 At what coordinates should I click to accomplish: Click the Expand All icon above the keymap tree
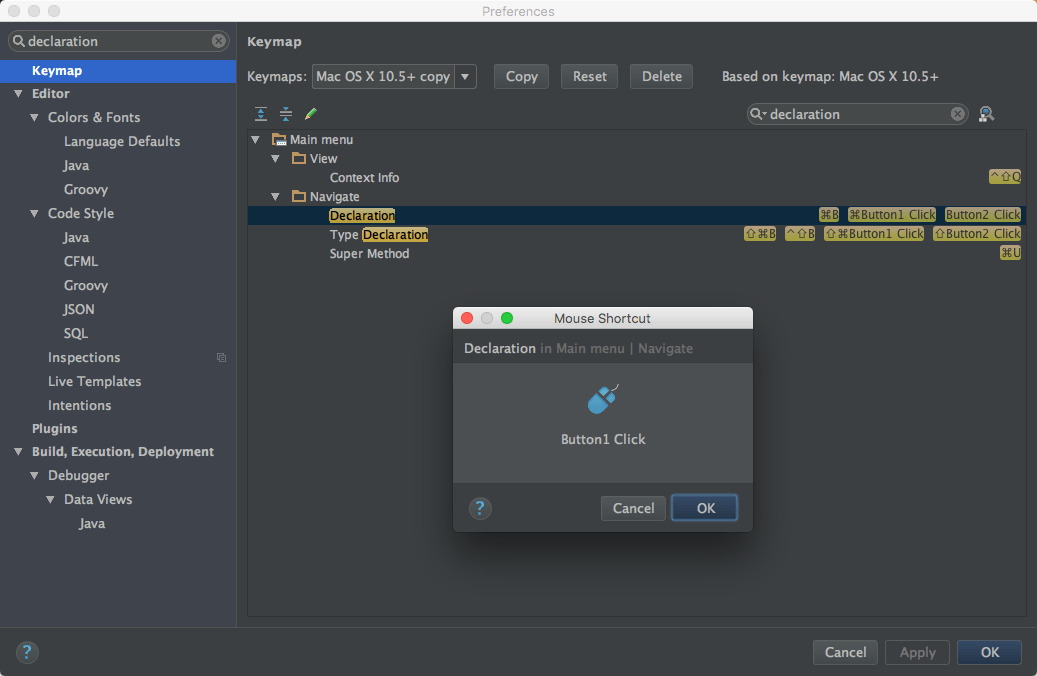(260, 113)
